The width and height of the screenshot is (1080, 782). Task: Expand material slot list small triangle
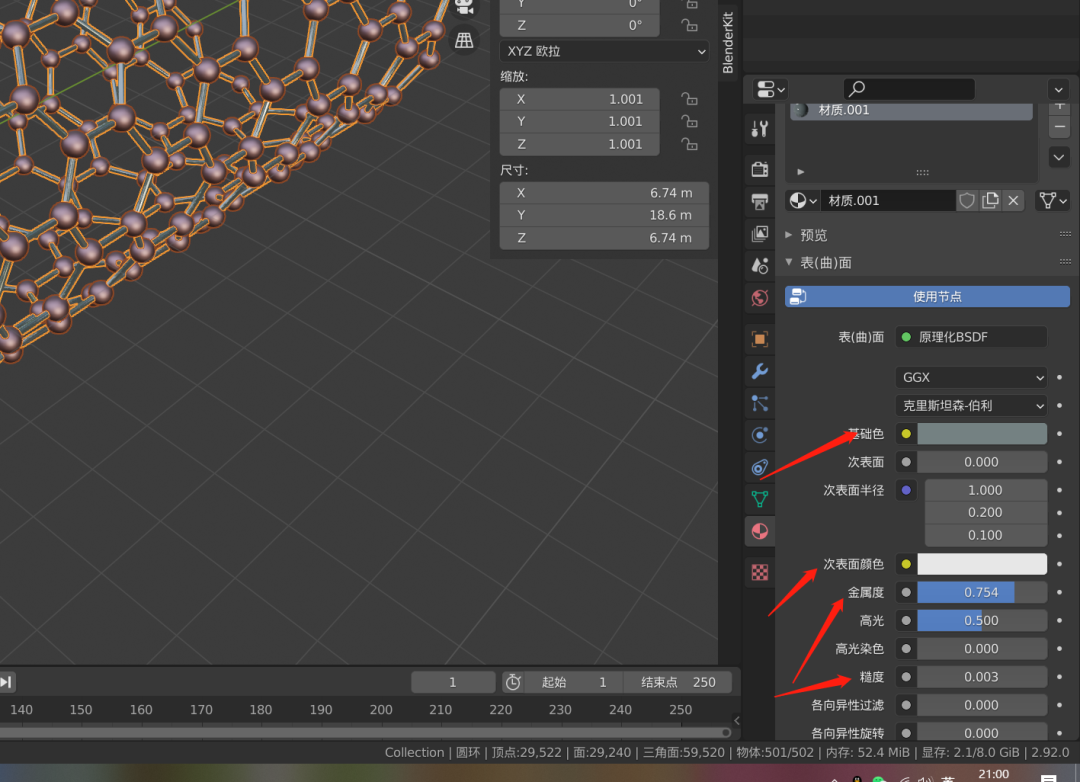(800, 172)
